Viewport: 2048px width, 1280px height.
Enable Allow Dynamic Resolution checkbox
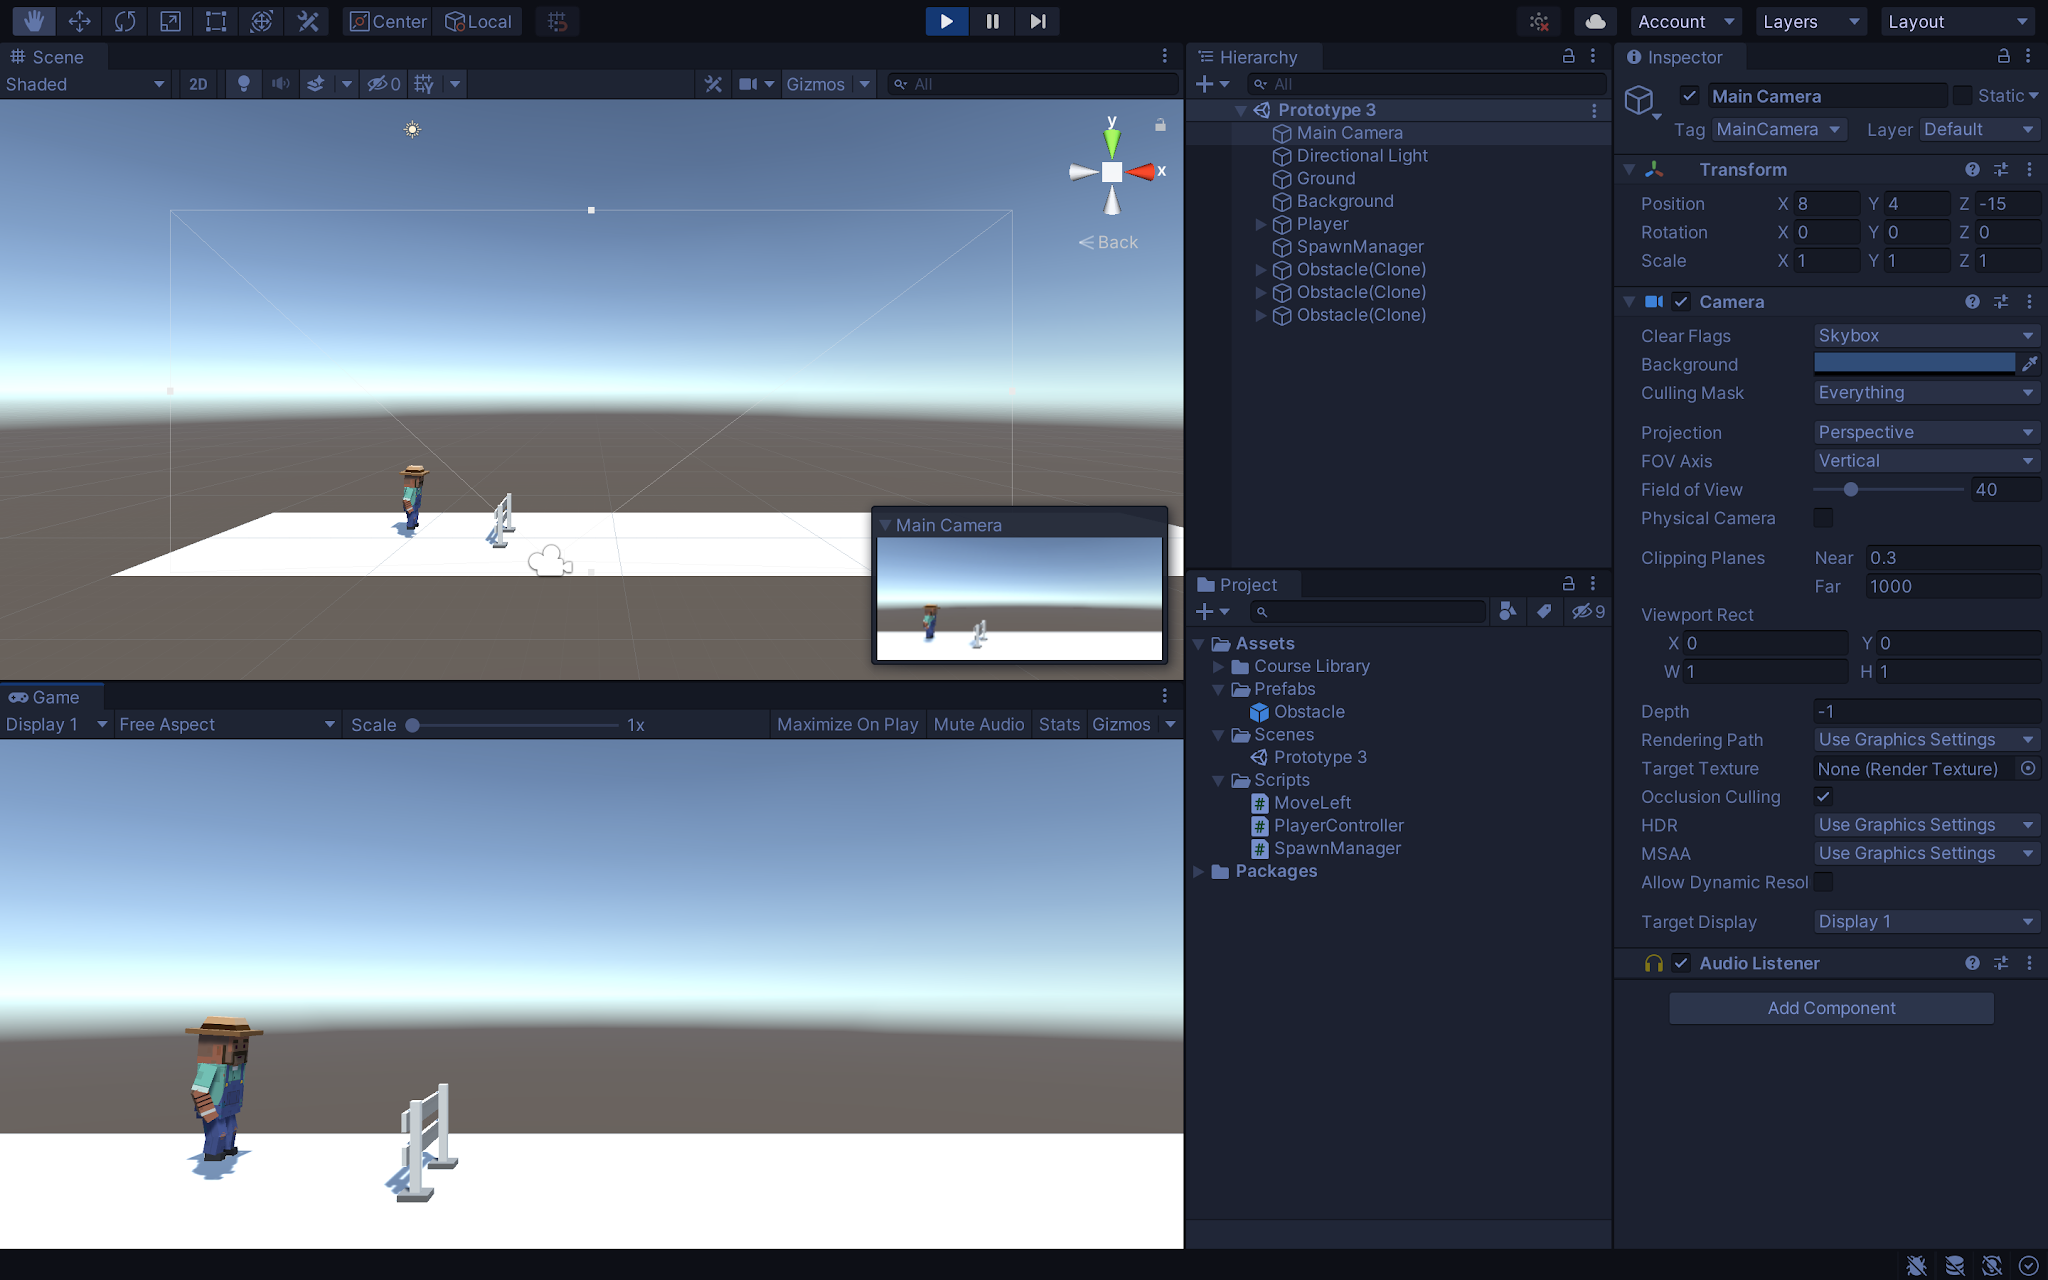[1823, 882]
